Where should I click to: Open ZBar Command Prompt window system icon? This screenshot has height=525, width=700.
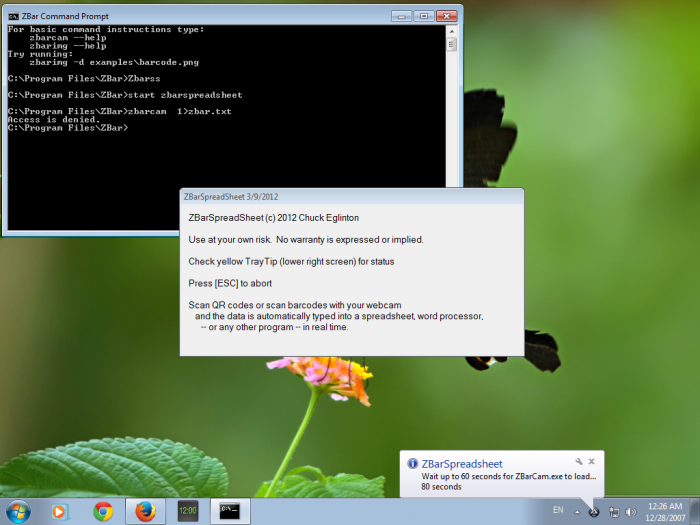coord(13,17)
